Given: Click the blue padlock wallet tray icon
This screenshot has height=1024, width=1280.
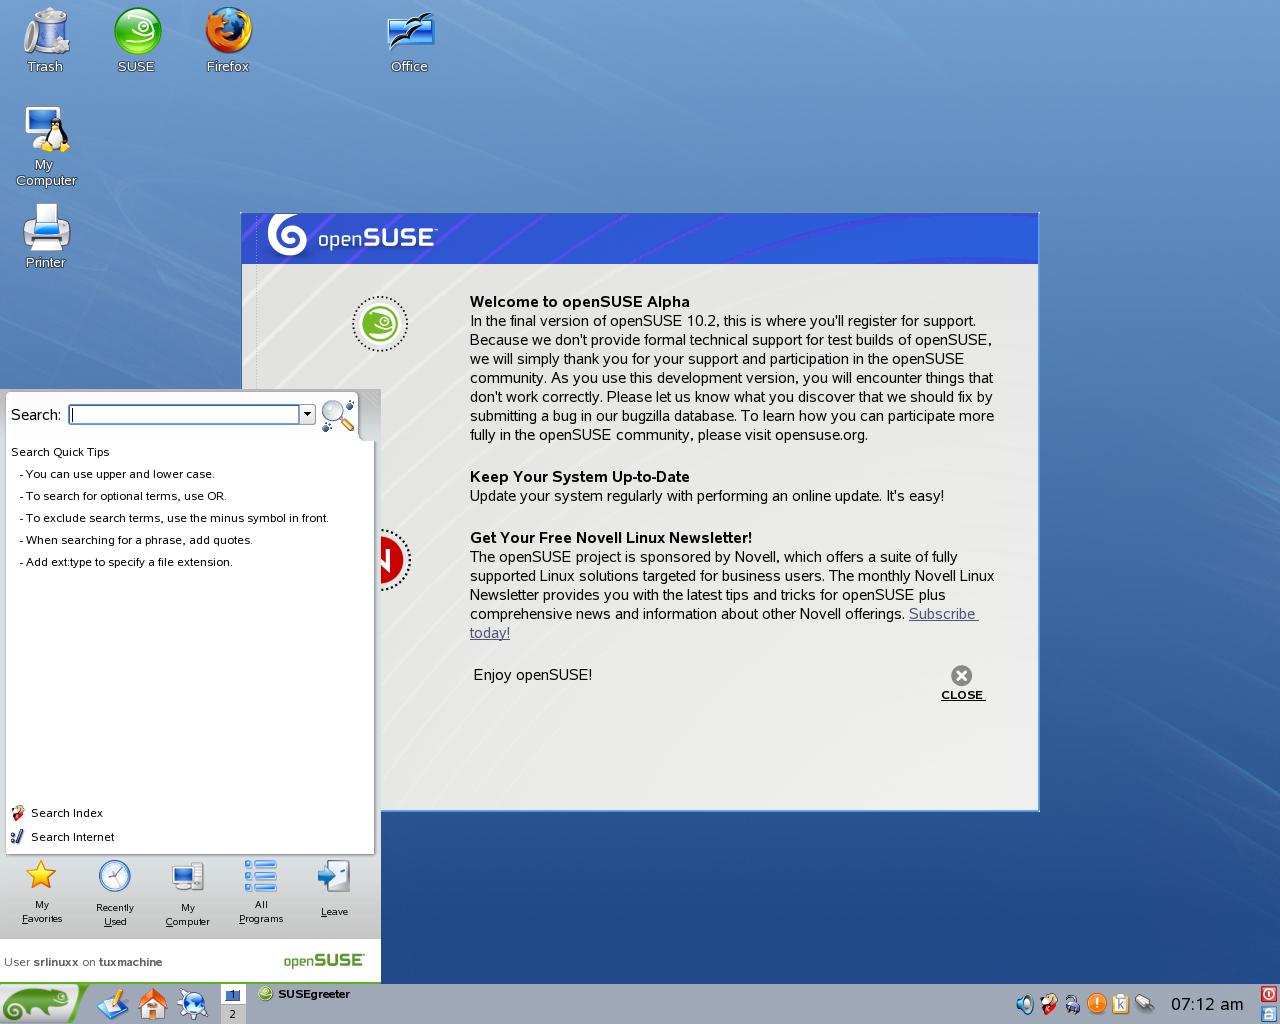Looking at the screenshot, I should 1073,1004.
